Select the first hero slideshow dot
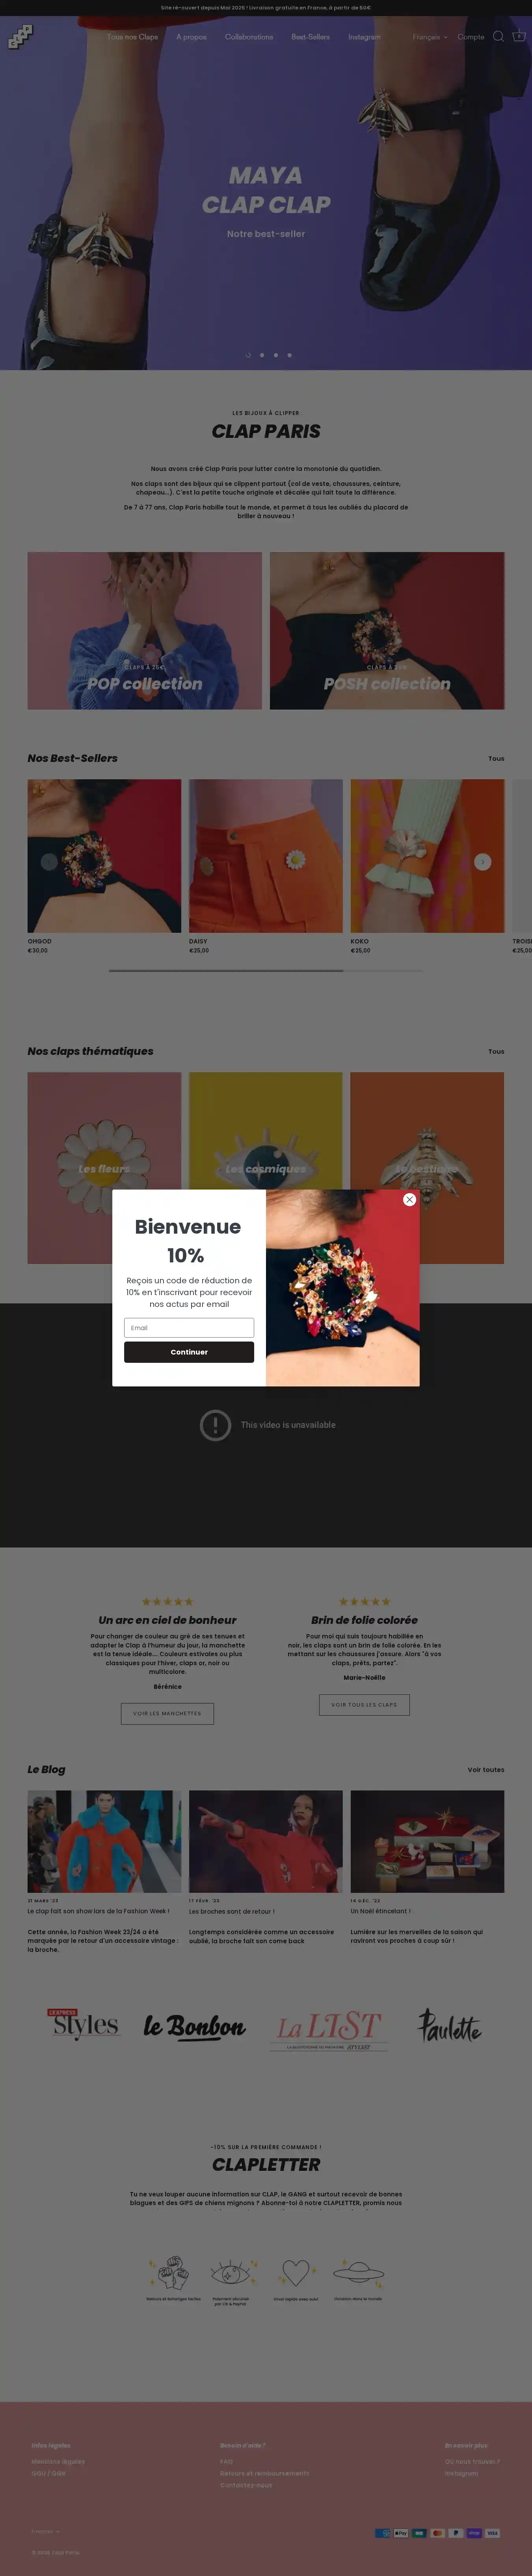The width and height of the screenshot is (532, 2576). tap(248, 355)
